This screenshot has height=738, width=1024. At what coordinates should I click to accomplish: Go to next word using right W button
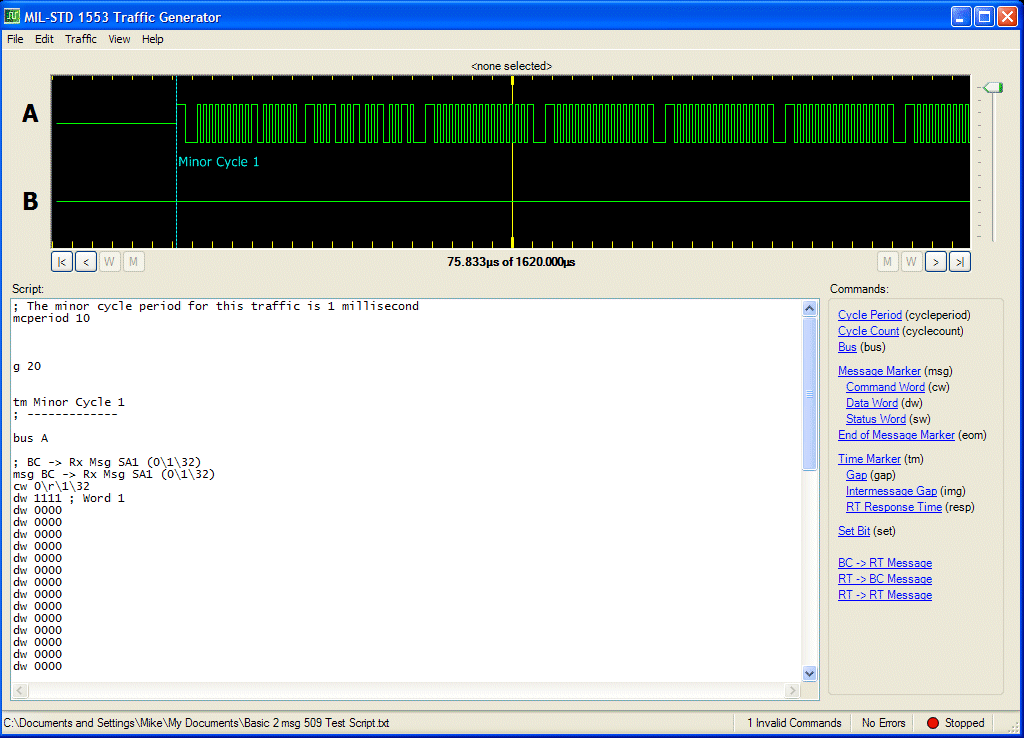tap(912, 262)
